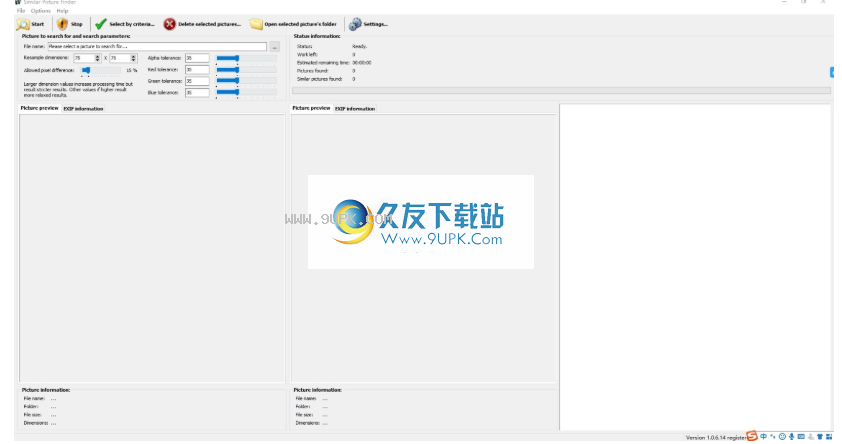842x444 pixels.
Task: Click the punctuation mode IME icon
Action: [x=773, y=436]
